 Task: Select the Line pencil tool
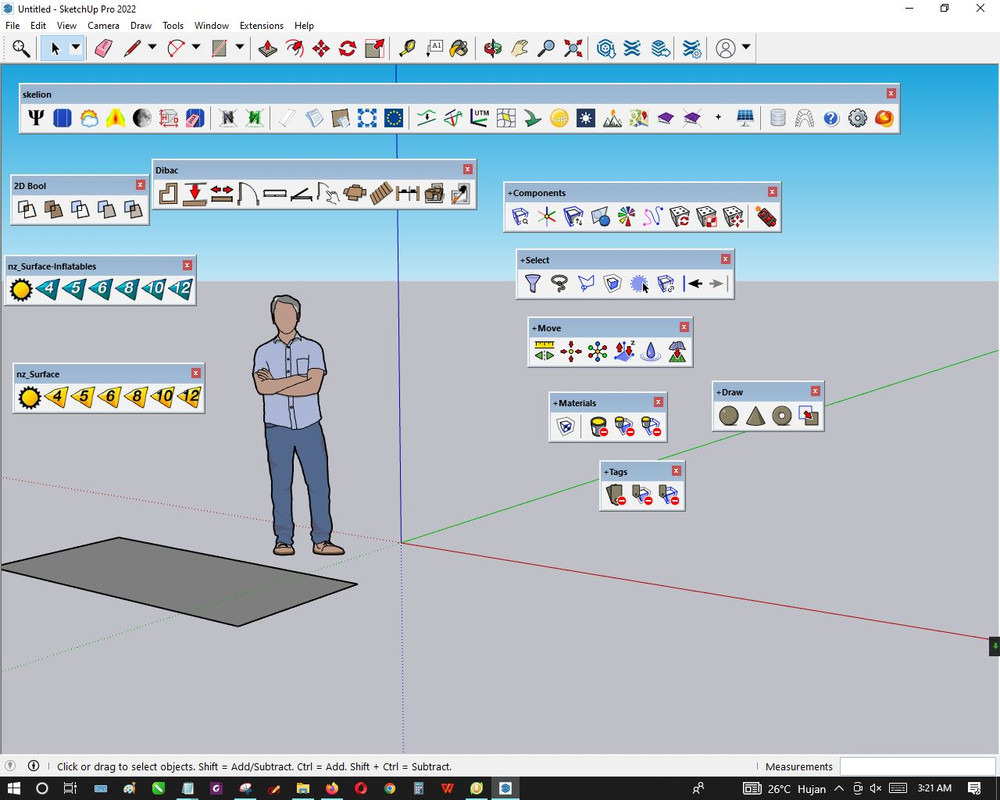tap(133, 48)
